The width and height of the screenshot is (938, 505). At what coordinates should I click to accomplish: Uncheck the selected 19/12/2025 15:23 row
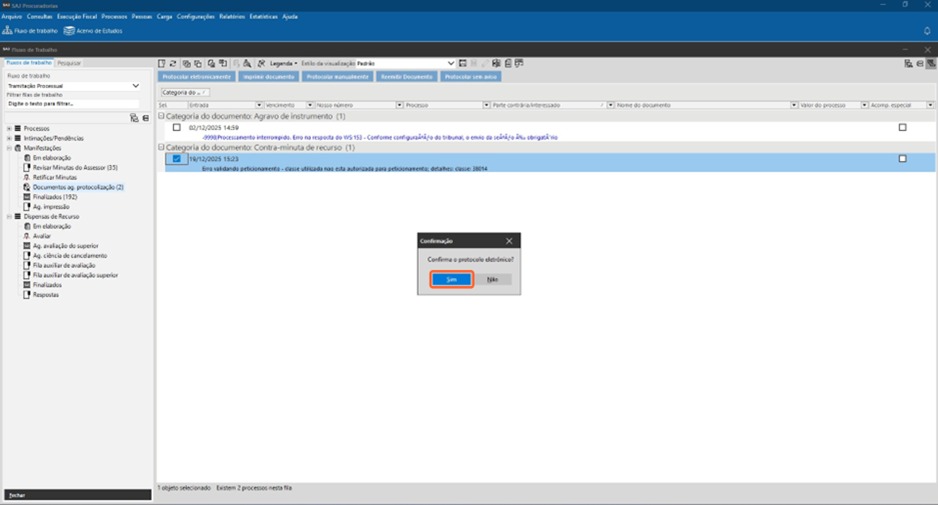click(x=177, y=159)
